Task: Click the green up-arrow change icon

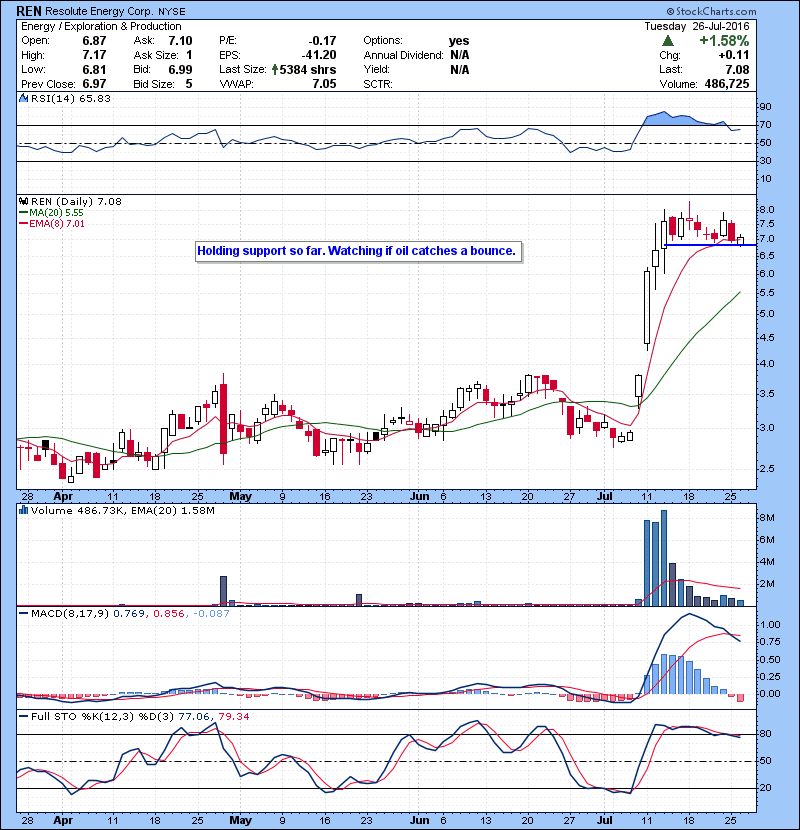Action: point(668,41)
